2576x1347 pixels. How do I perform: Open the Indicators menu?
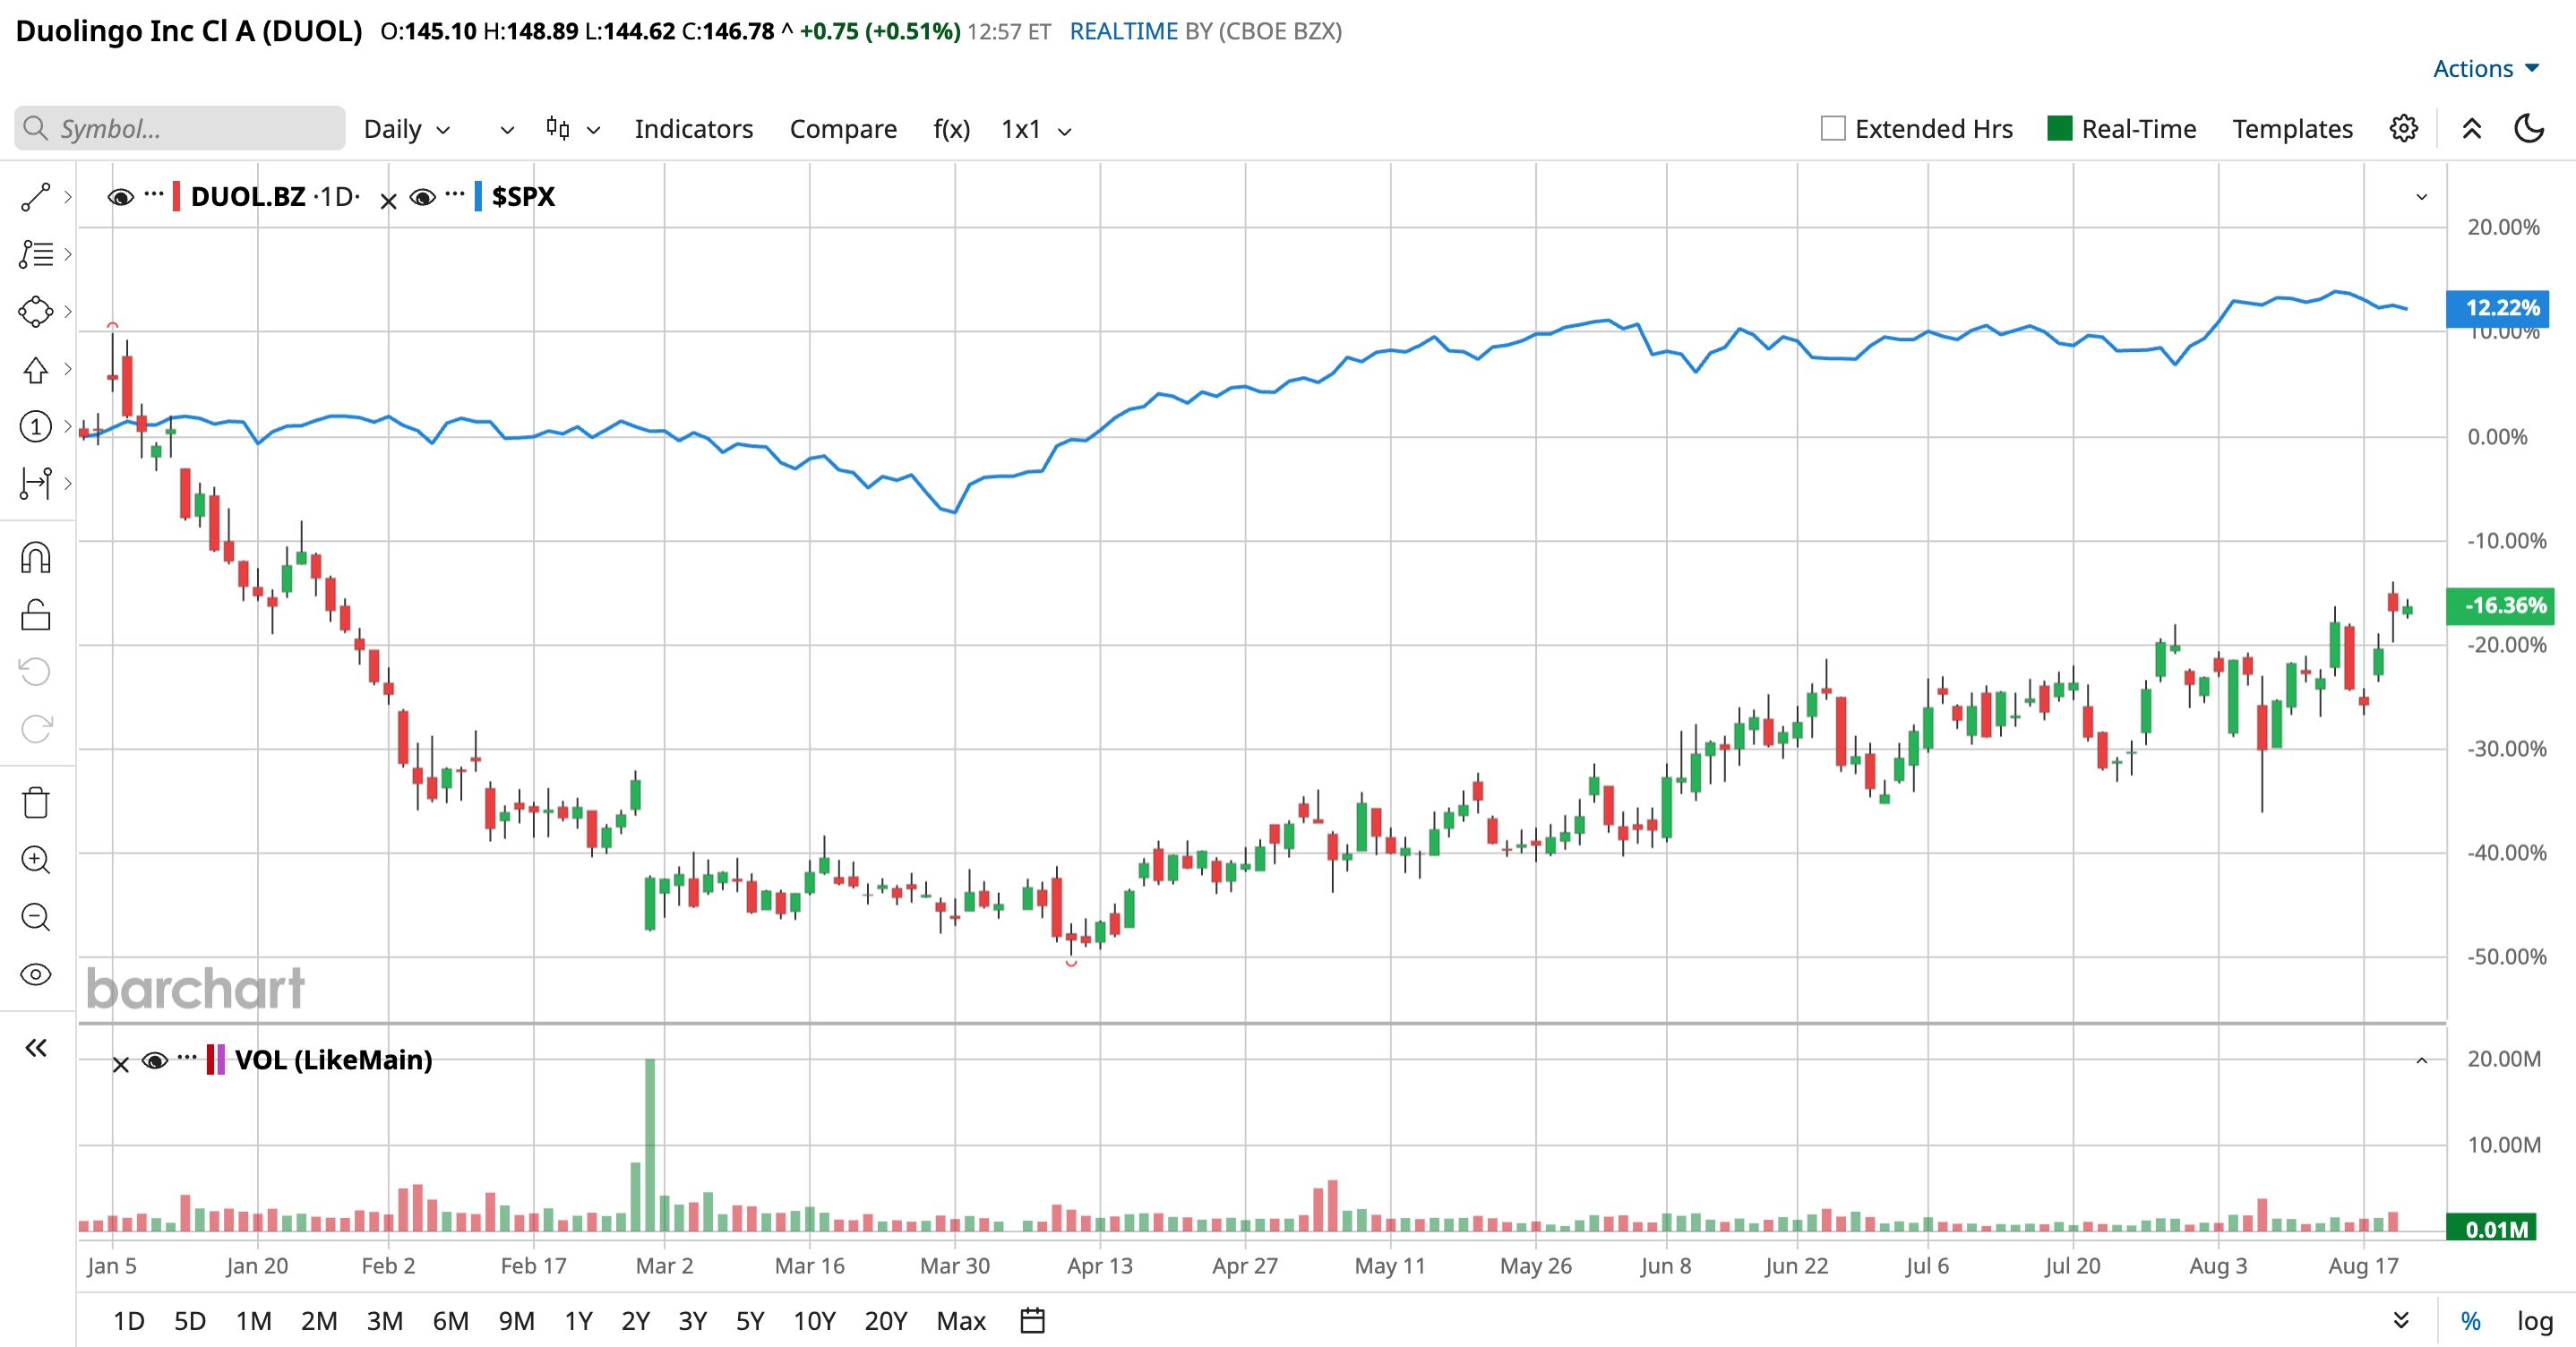[x=694, y=129]
